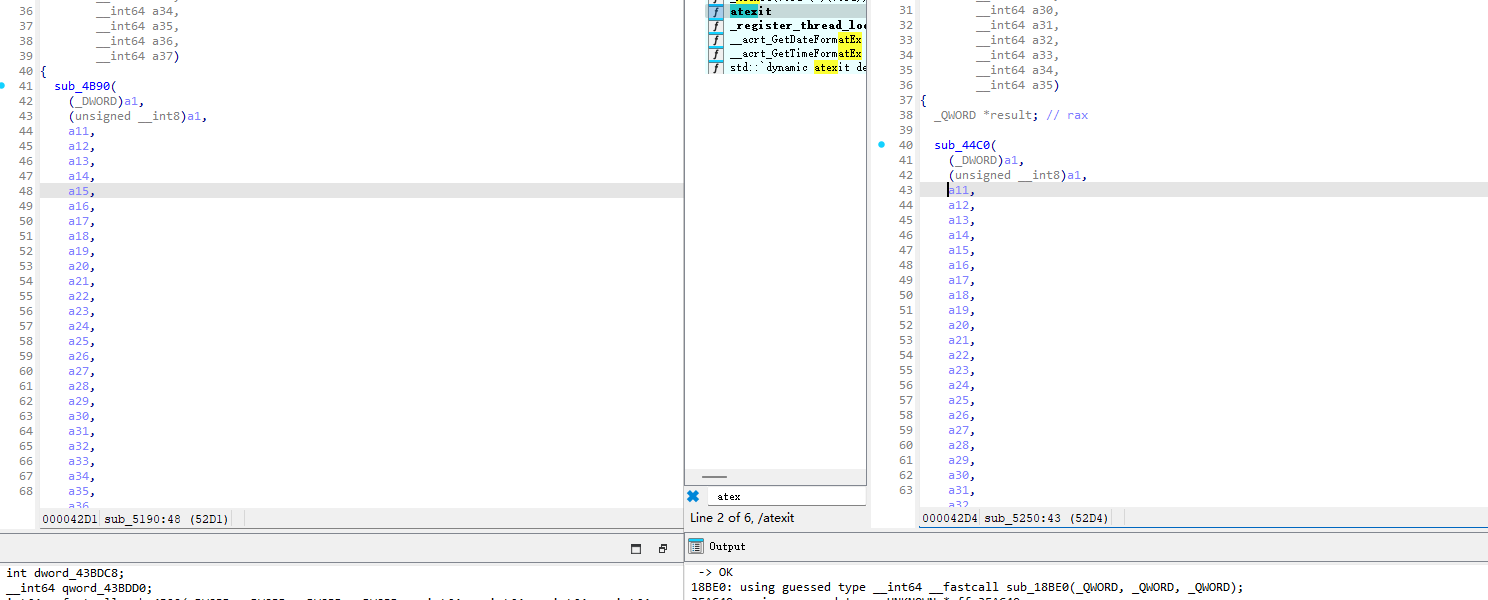Click the __acrt_GetTimeFormatEx function icon
The image size is (1488, 600).
pos(716,54)
